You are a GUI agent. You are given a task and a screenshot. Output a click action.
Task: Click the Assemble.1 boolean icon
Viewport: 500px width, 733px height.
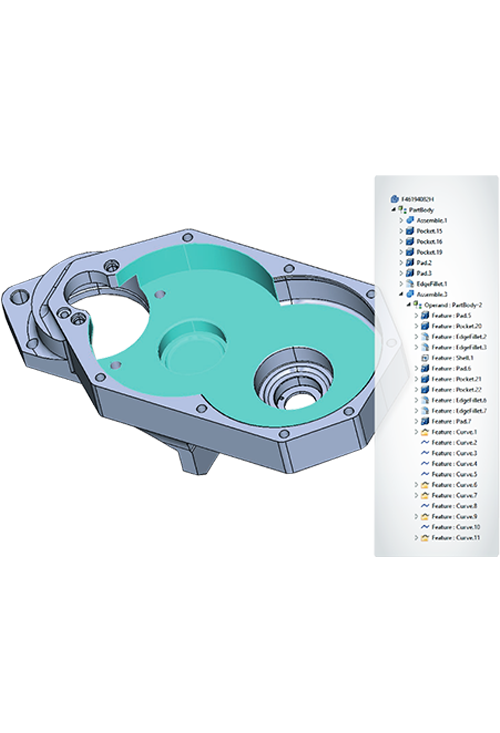[410, 220]
